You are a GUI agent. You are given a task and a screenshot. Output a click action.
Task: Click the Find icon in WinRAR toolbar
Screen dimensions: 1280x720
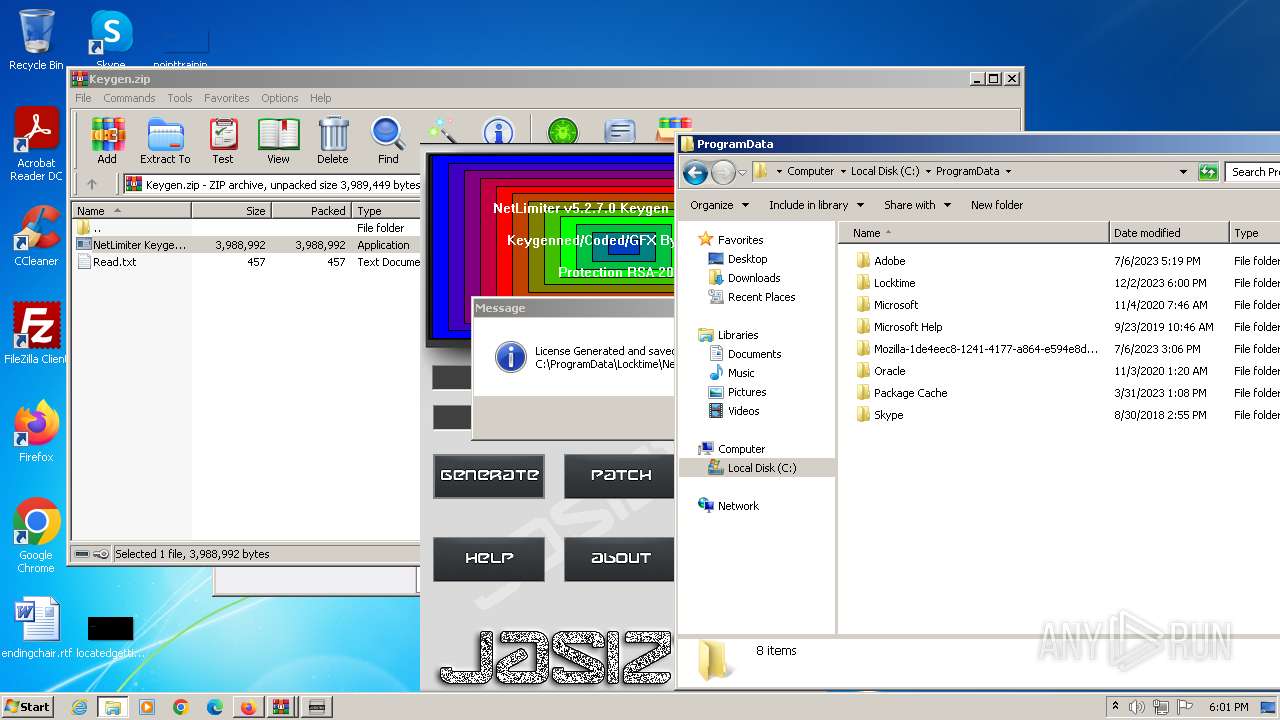pos(388,140)
